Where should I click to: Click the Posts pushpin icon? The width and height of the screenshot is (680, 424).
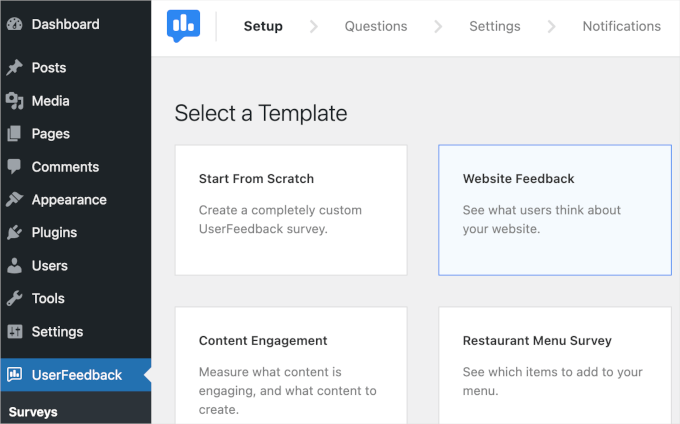pos(14,68)
